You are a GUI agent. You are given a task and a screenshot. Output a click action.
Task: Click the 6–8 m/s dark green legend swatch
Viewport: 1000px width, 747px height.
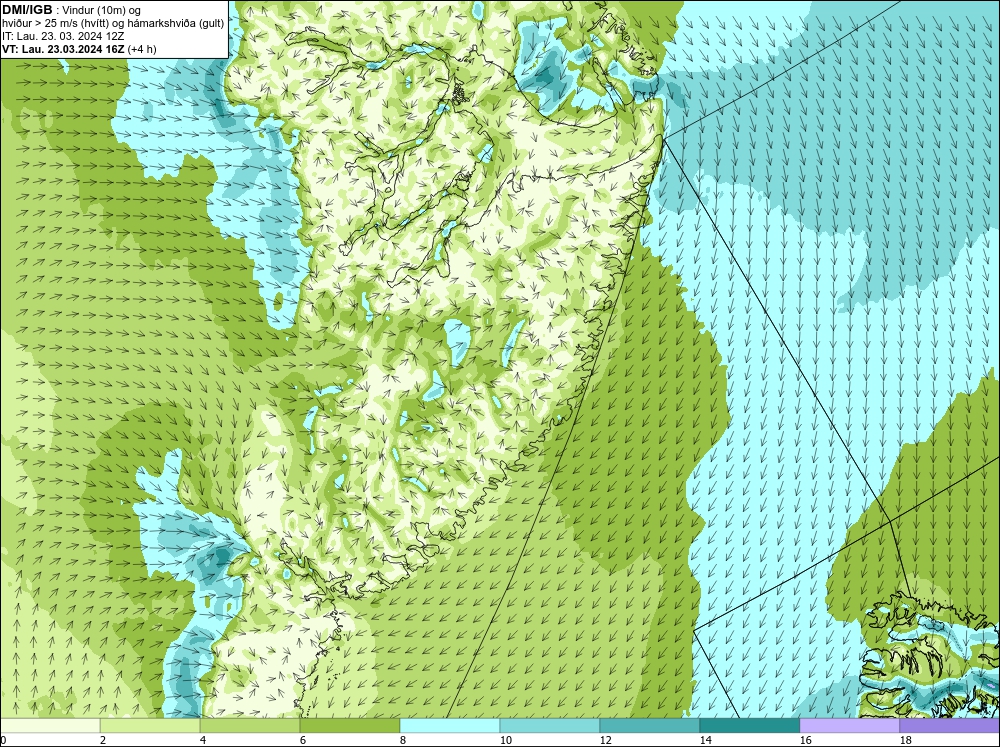[349, 725]
